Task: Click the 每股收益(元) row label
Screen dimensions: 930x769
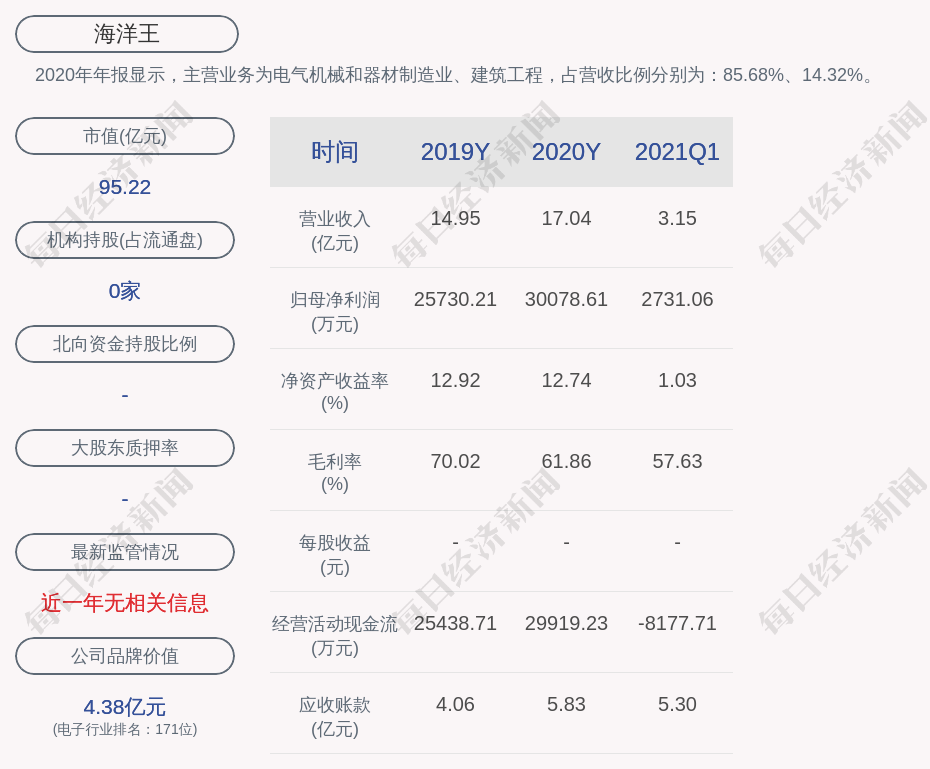Action: click(335, 555)
